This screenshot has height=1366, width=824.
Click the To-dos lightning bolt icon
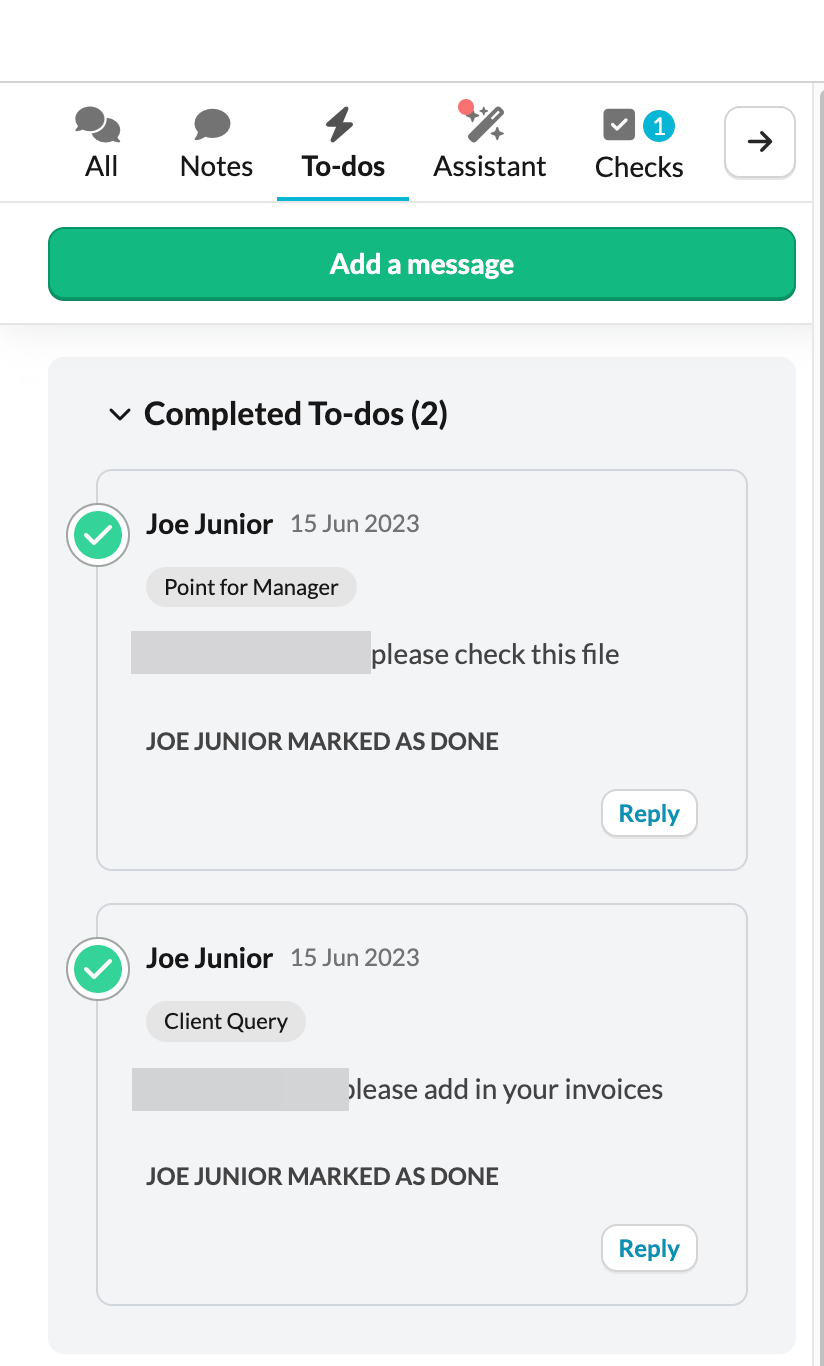(340, 125)
